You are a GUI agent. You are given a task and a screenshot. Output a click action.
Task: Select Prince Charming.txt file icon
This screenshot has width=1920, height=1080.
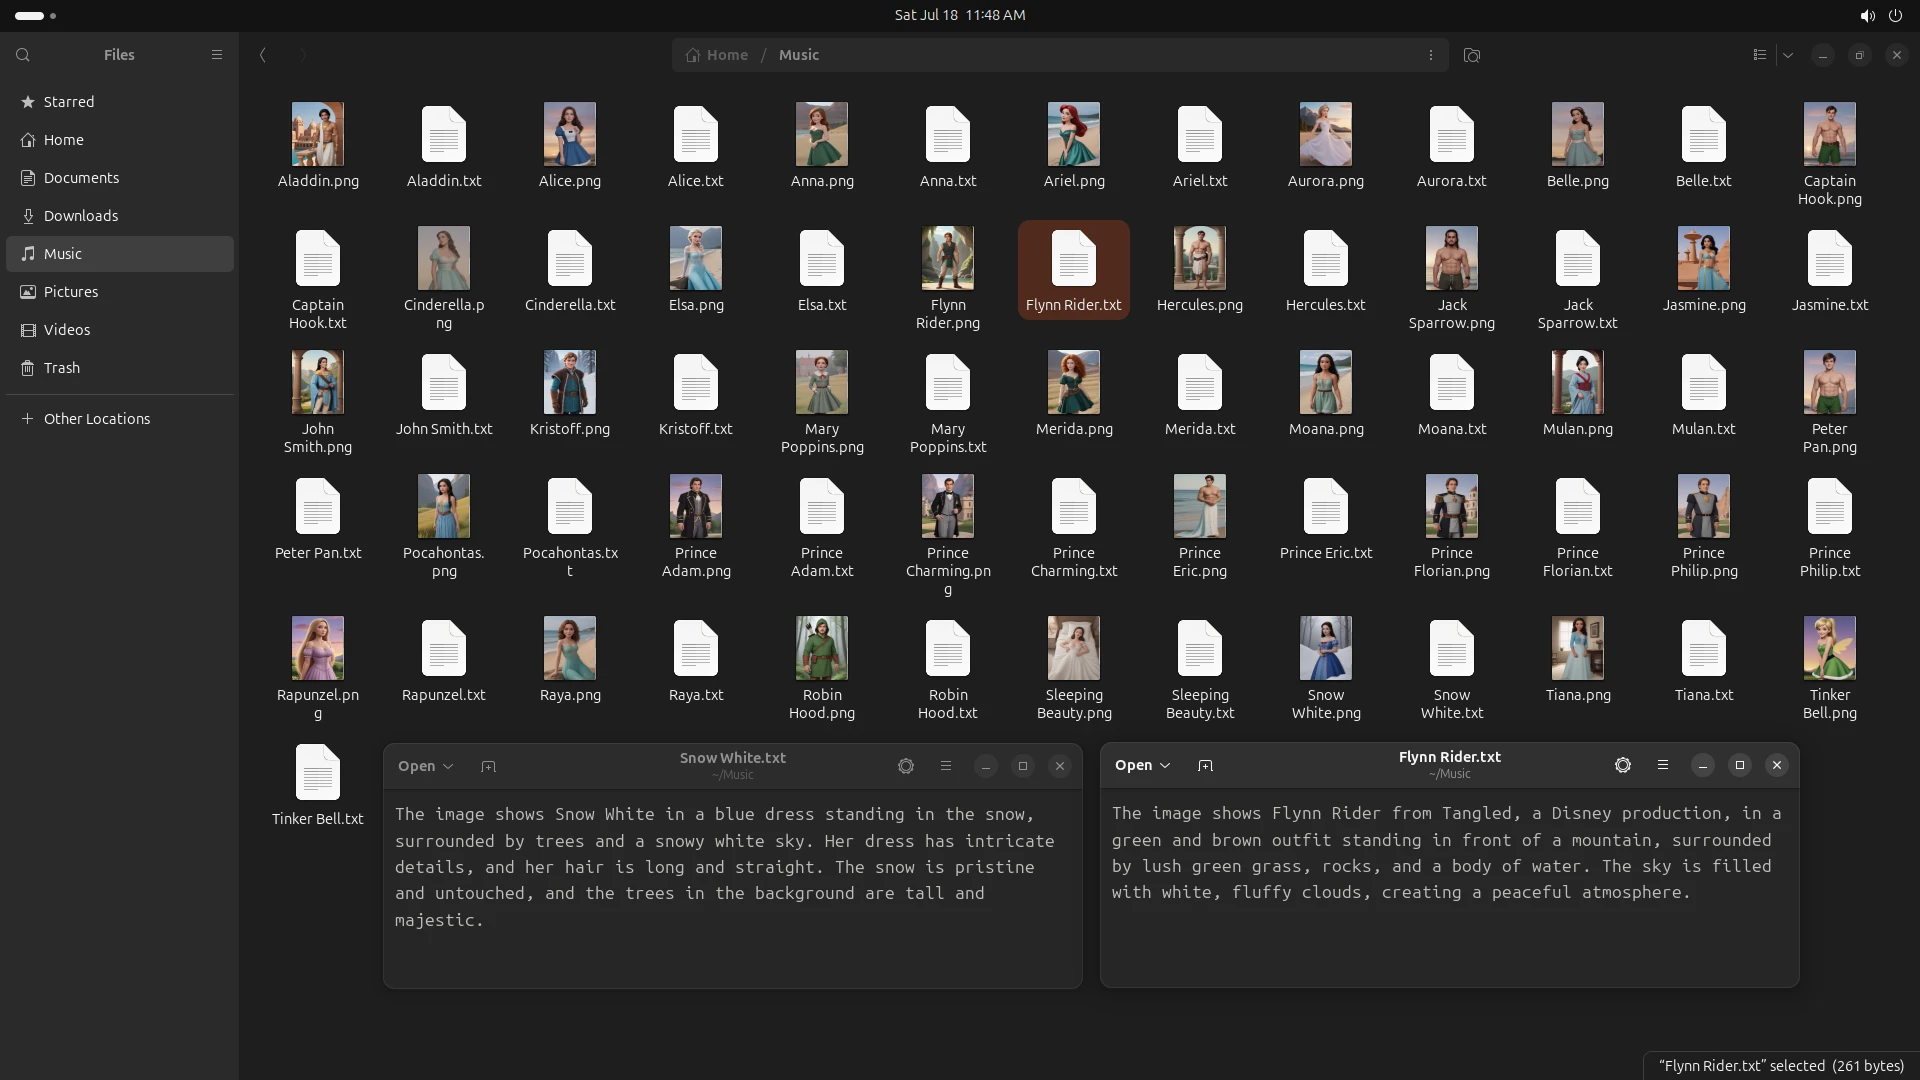[x=1074, y=506]
